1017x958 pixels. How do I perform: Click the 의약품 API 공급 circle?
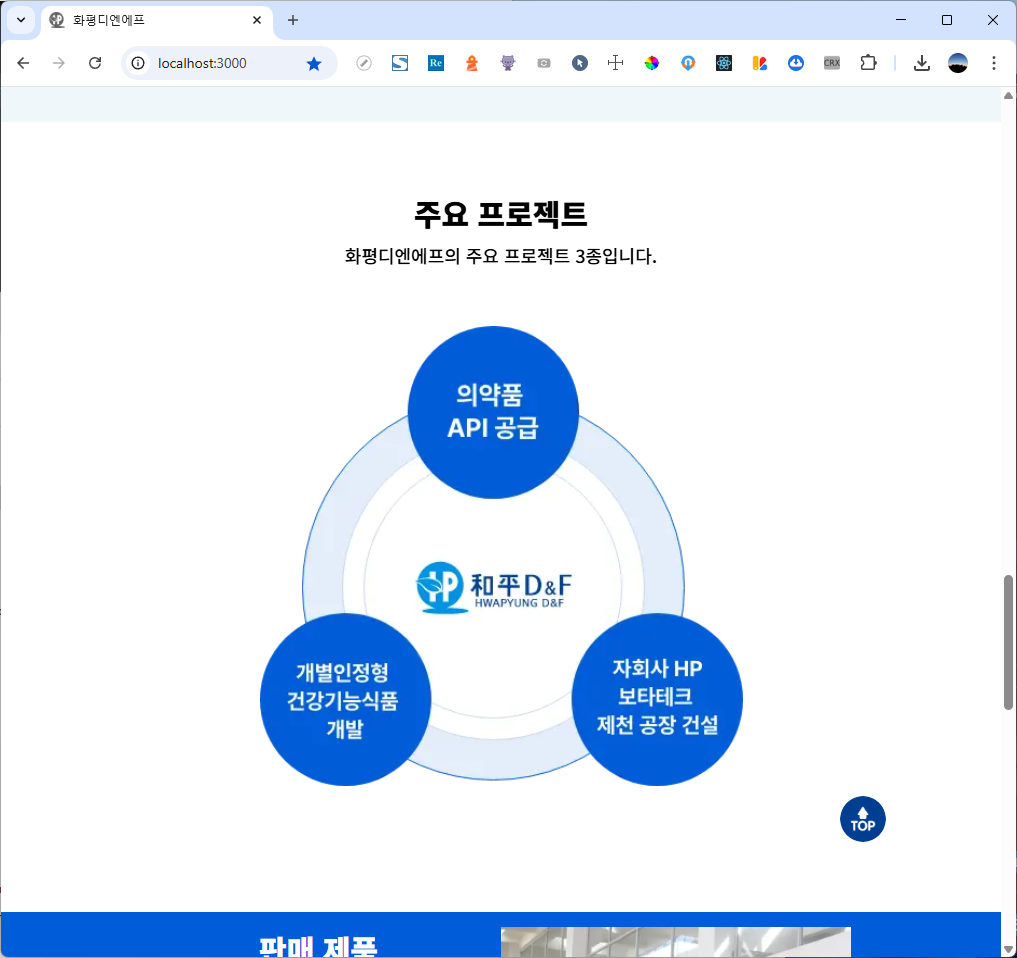(493, 412)
